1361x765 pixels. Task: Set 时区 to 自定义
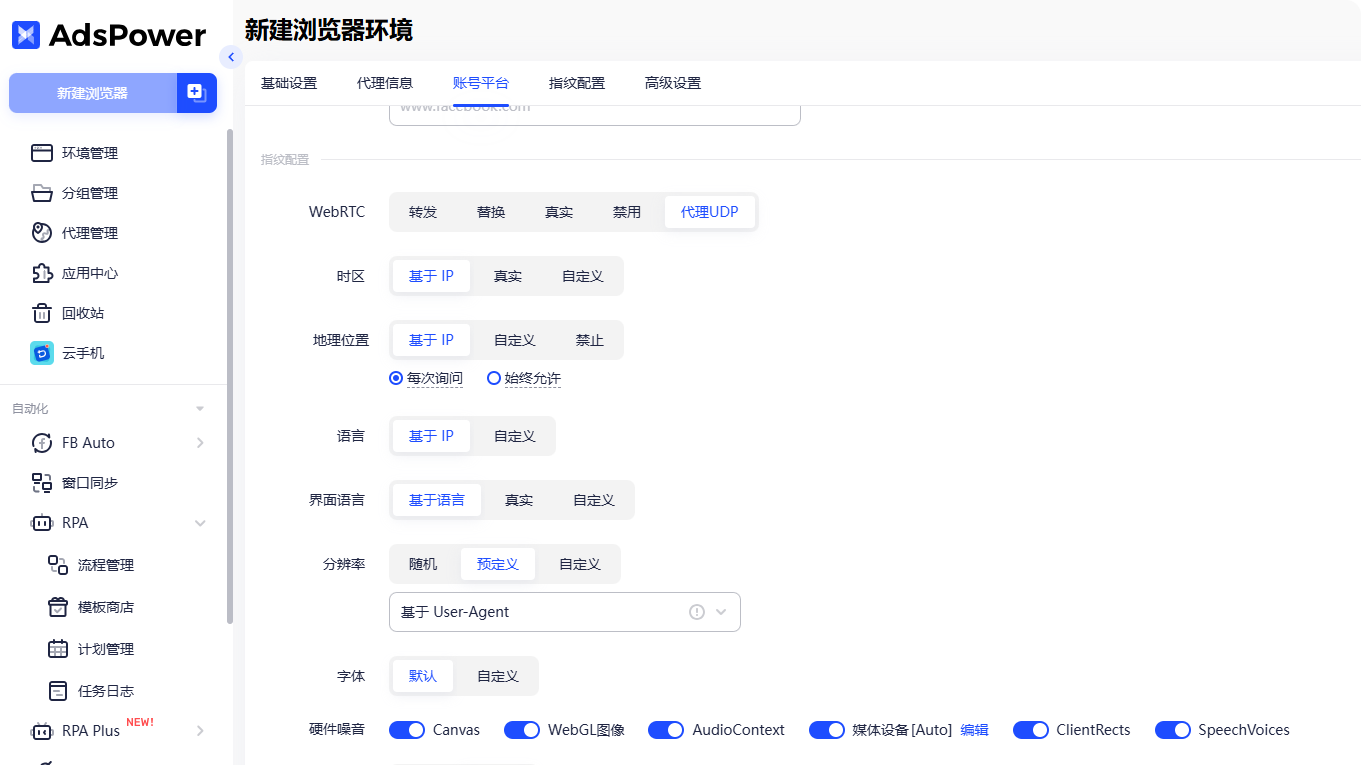tap(583, 276)
